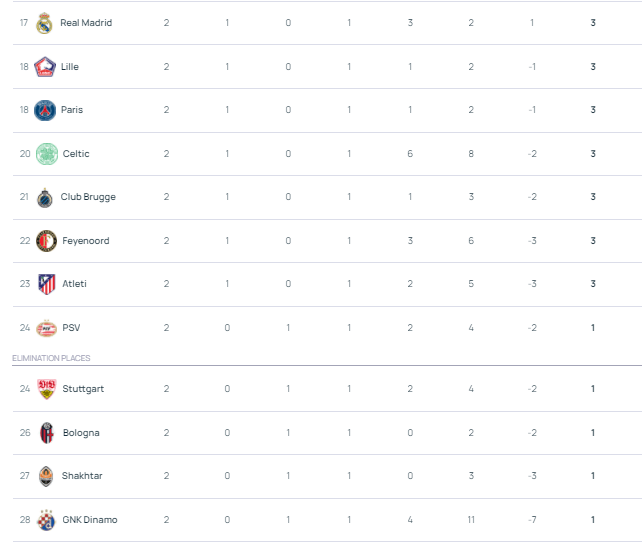Open the Real Madrid team link
Screen dimensions: 642x543
pos(86,23)
